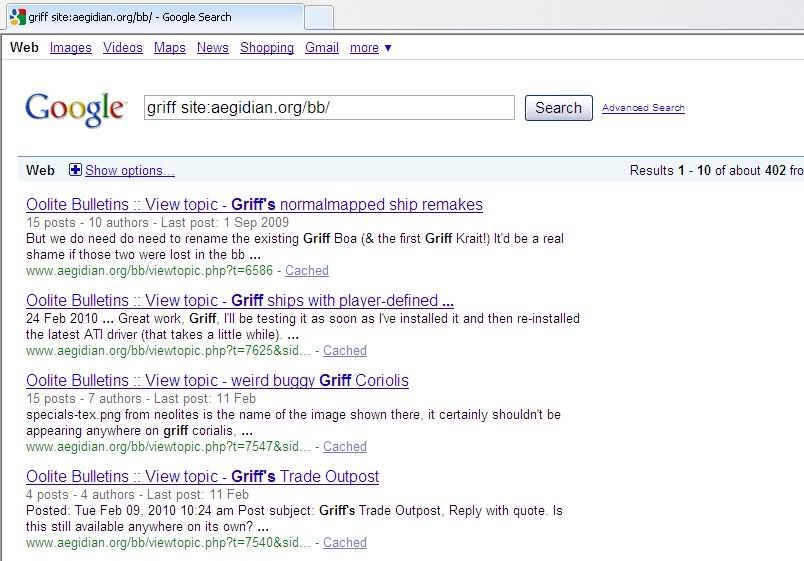The height and width of the screenshot is (561, 804).
Task: Open the Advanced Search link
Action: (x=643, y=108)
